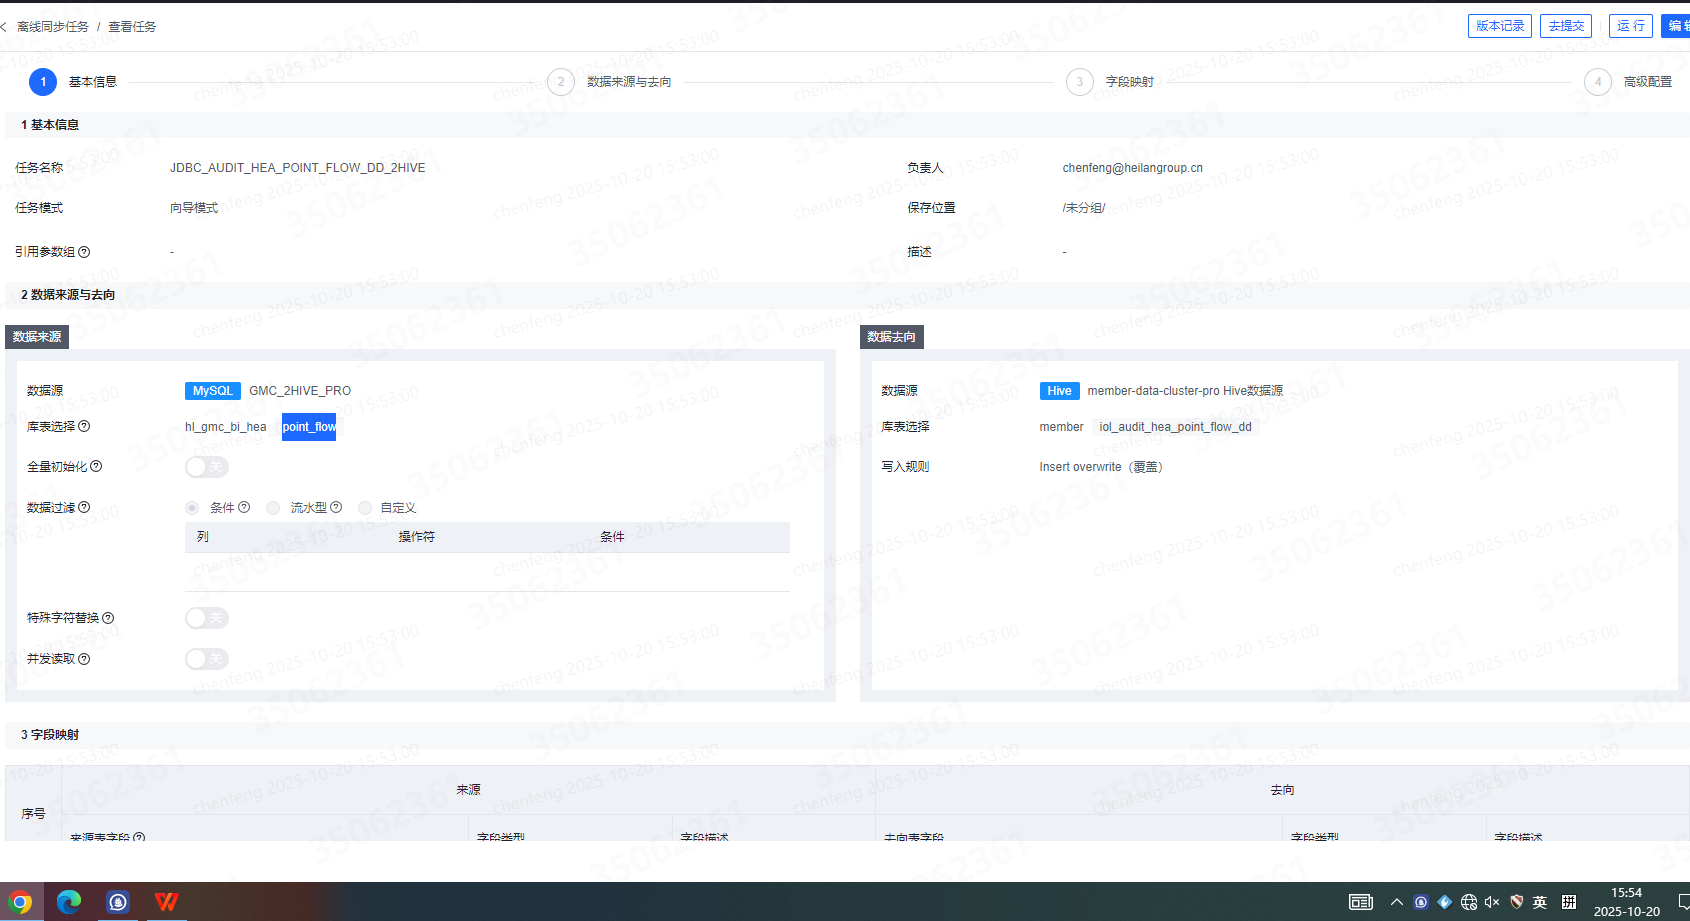Click the help icon next to 引用参数组

[x=84, y=252]
